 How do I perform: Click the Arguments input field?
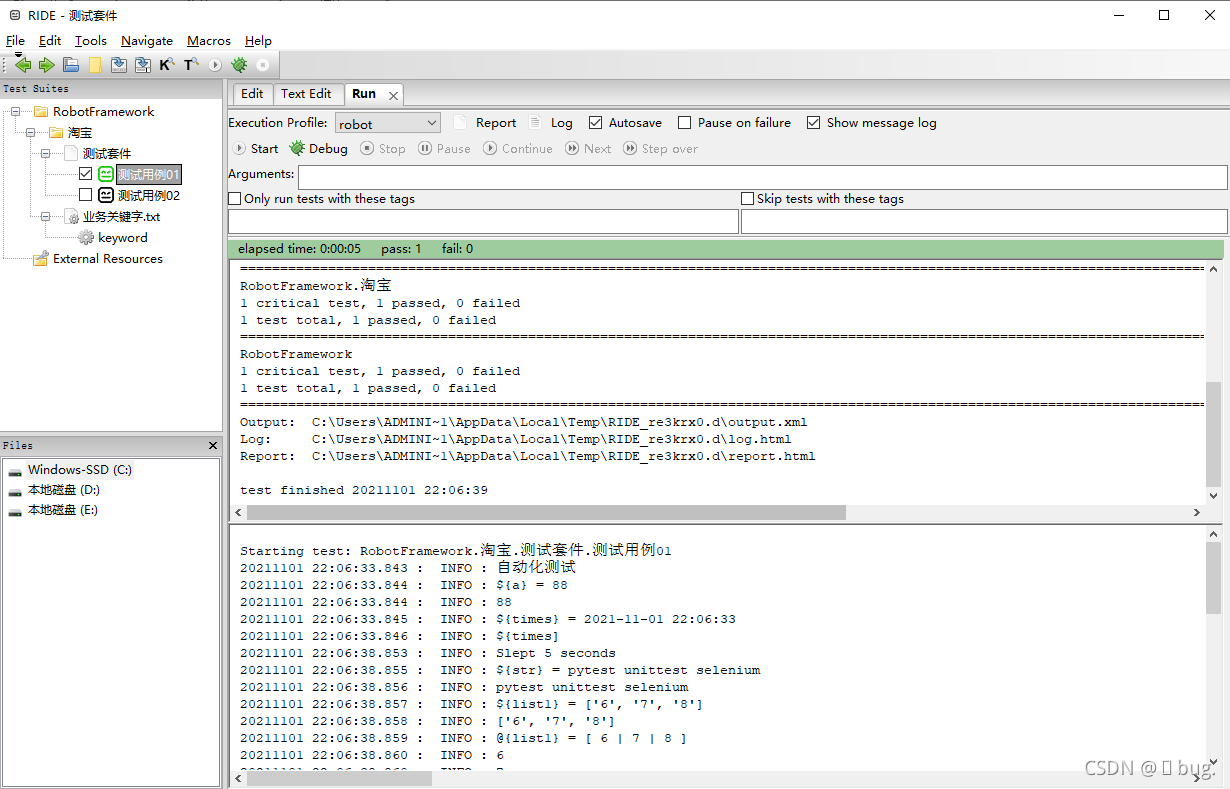762,177
